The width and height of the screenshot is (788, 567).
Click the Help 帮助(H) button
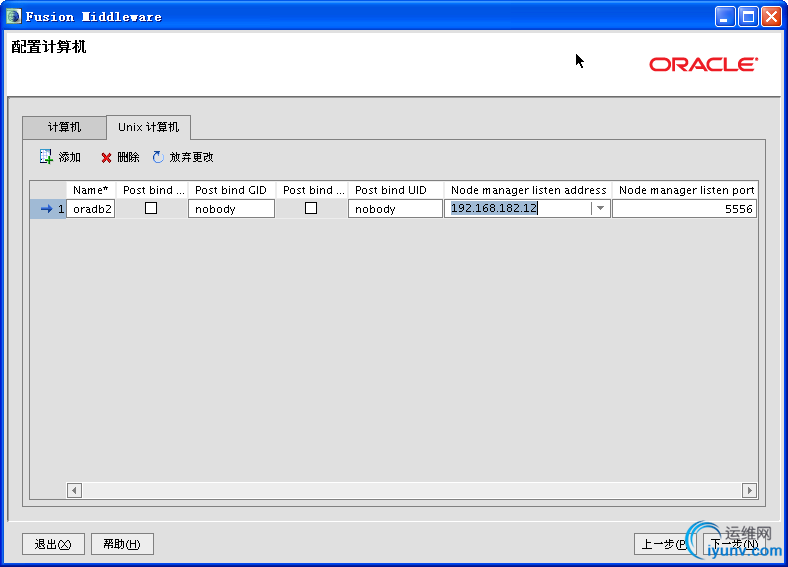(122, 544)
